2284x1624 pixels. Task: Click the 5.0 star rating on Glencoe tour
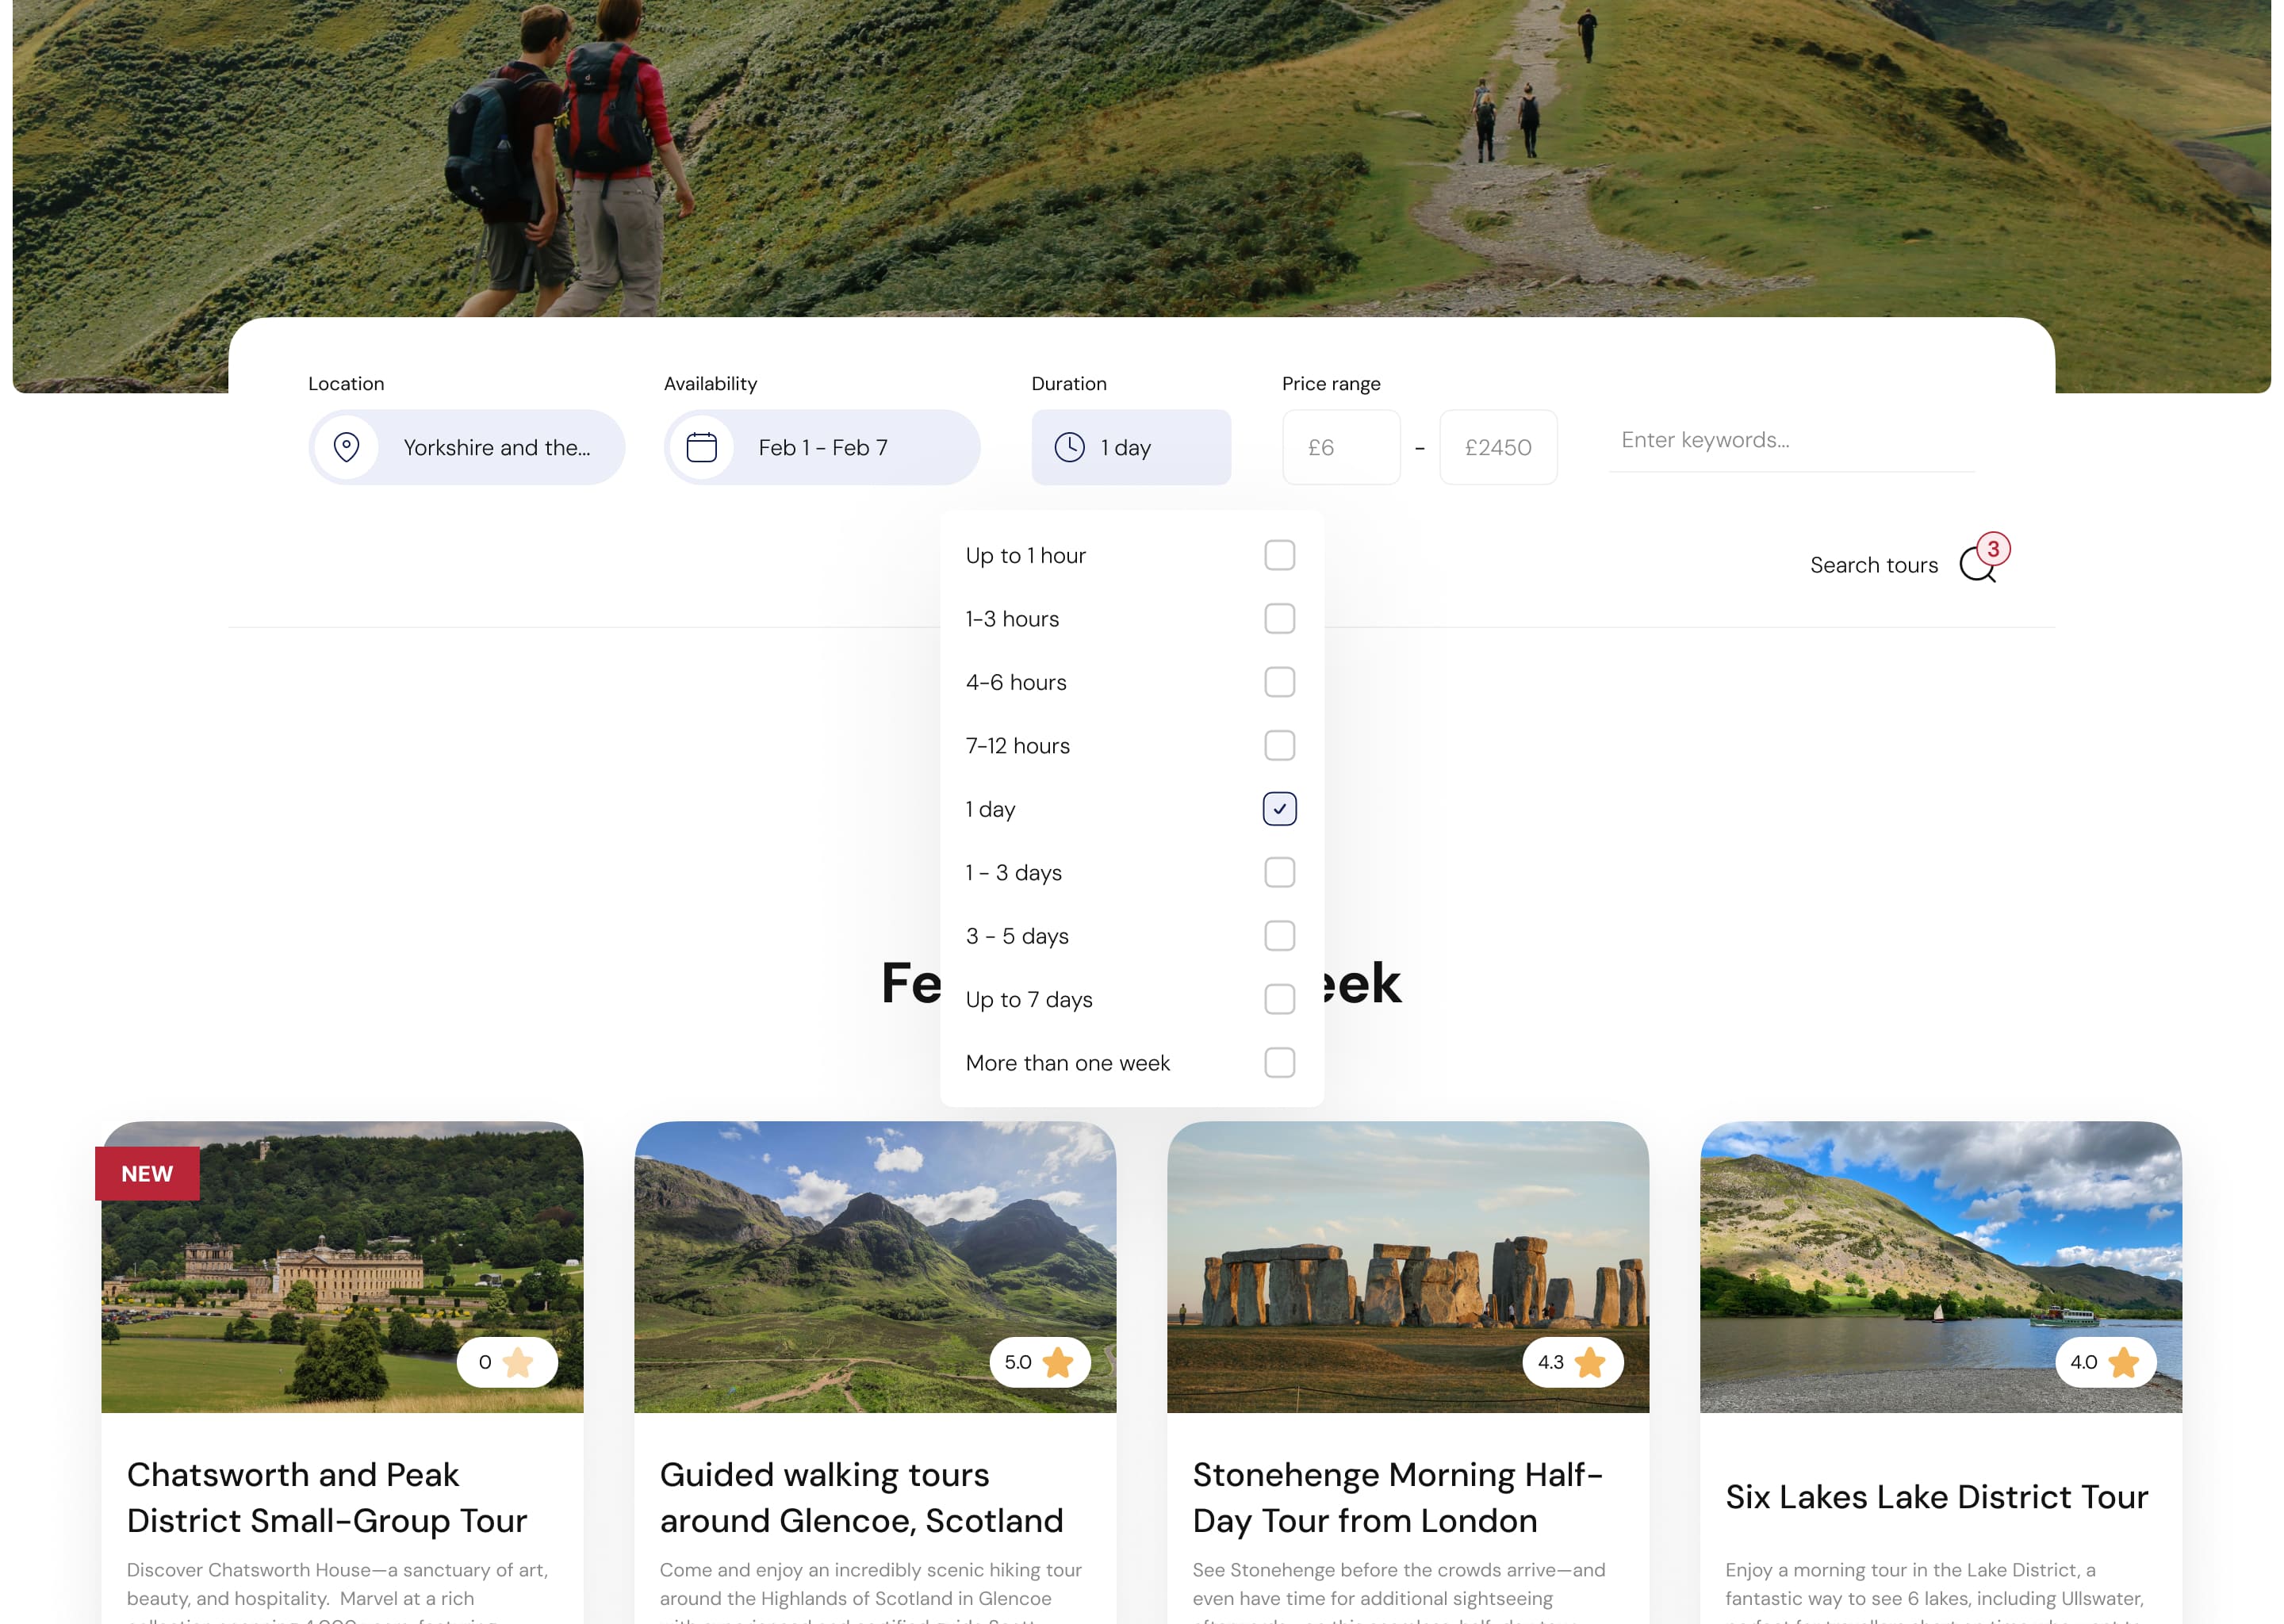coord(1040,1361)
